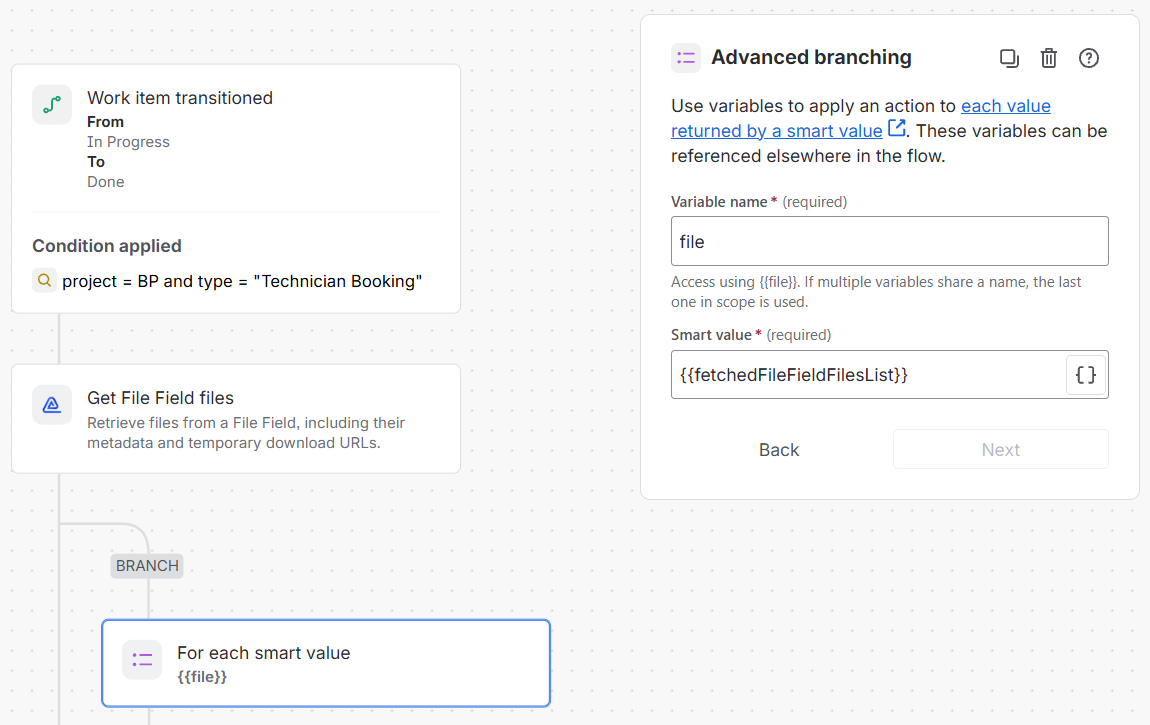Select the For each smart value branch card
Screen dimensions: 1150x725
click(326, 663)
